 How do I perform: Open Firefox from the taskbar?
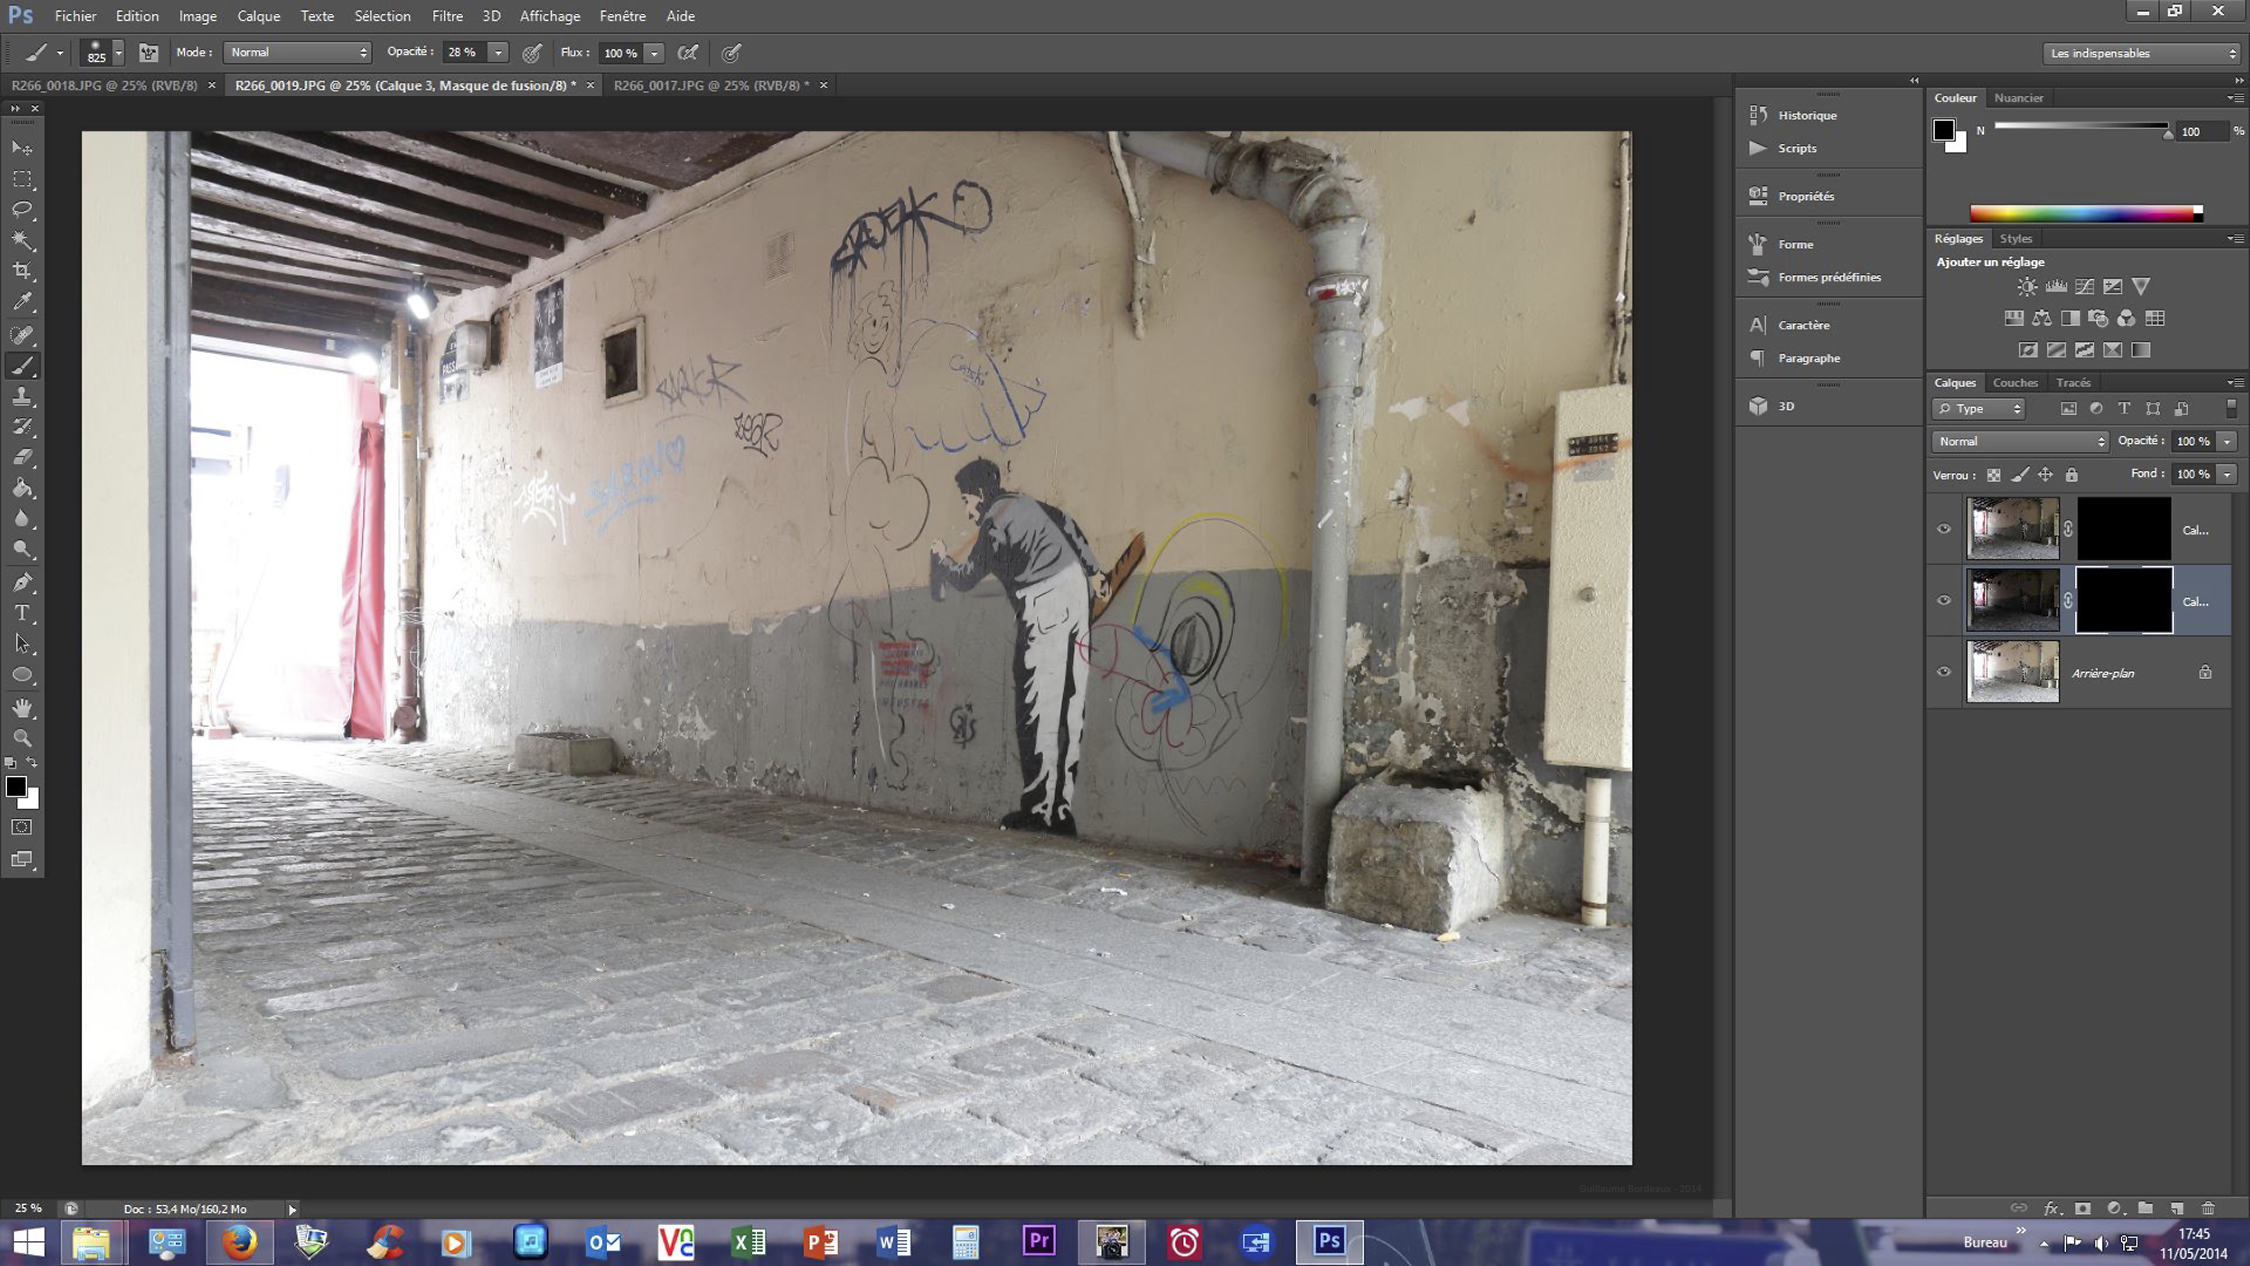pos(239,1242)
